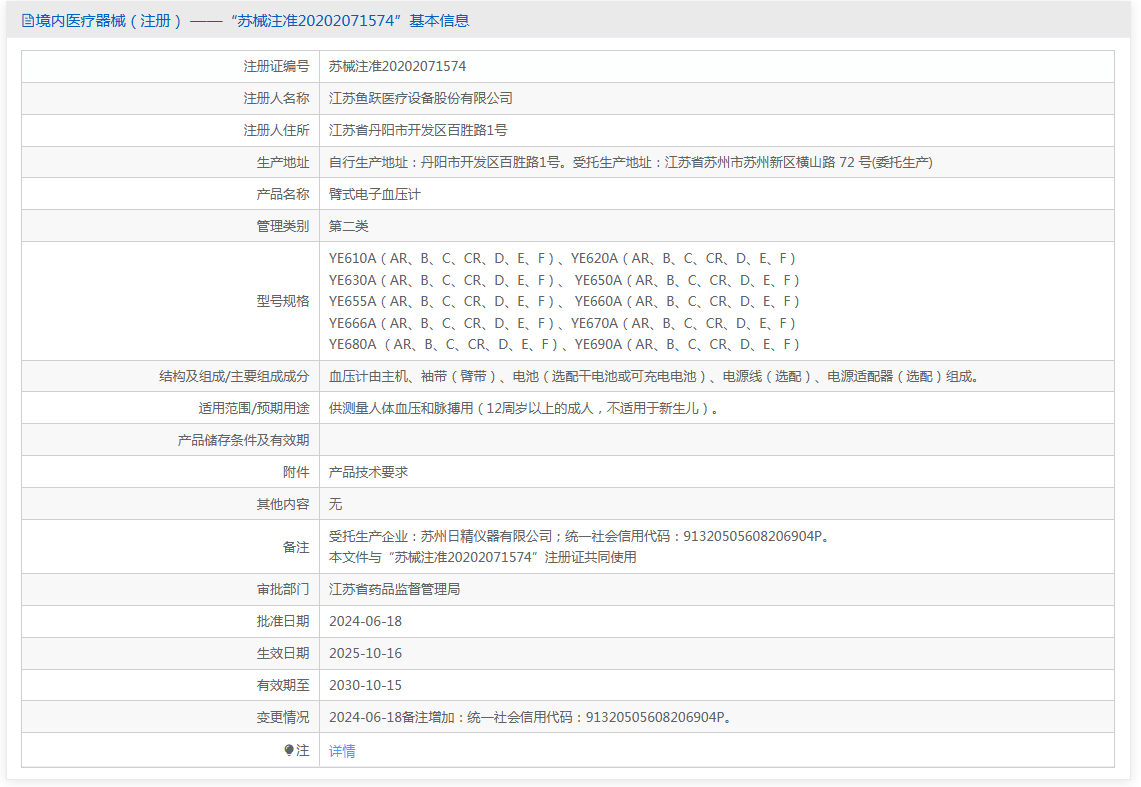This screenshot has height=787, width=1141.
Task: Click the 生产地址 production address text
Action: (630, 162)
